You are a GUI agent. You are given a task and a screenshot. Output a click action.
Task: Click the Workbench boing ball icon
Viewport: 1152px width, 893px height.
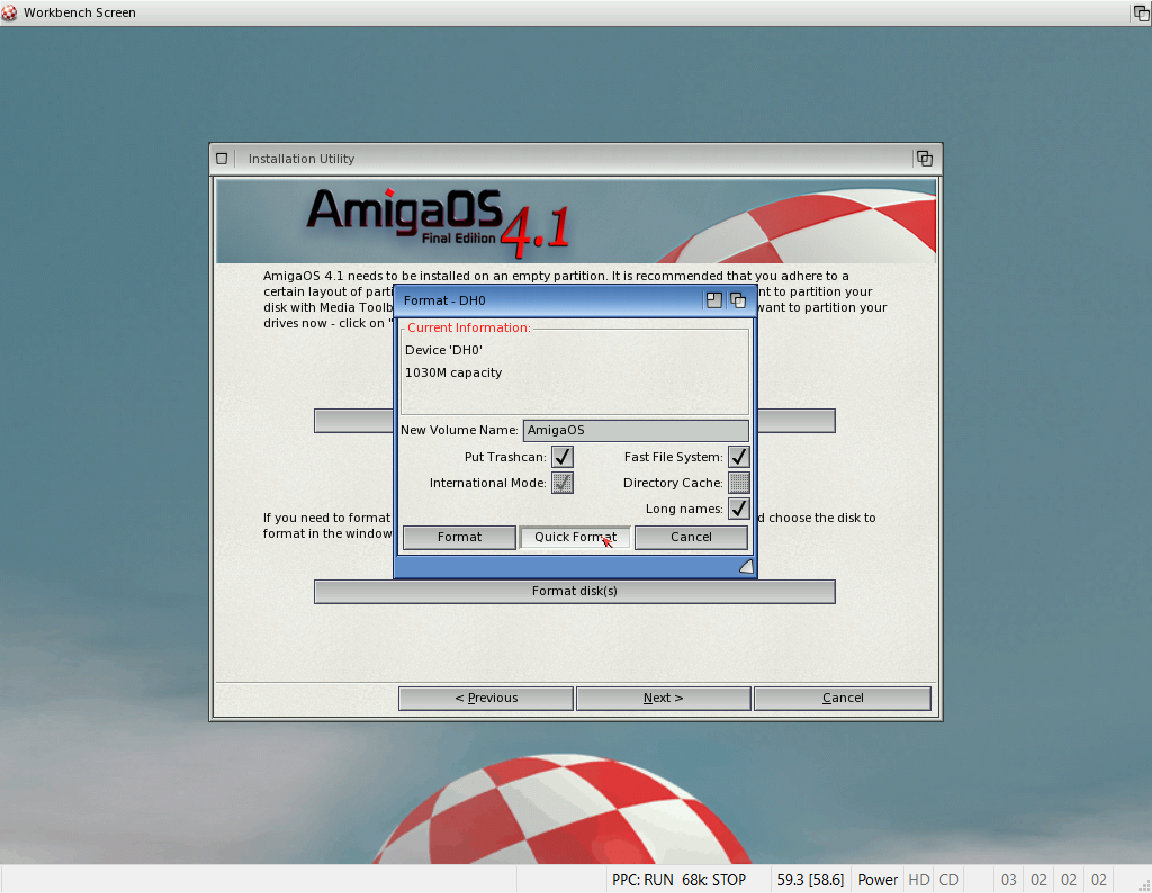(10, 12)
